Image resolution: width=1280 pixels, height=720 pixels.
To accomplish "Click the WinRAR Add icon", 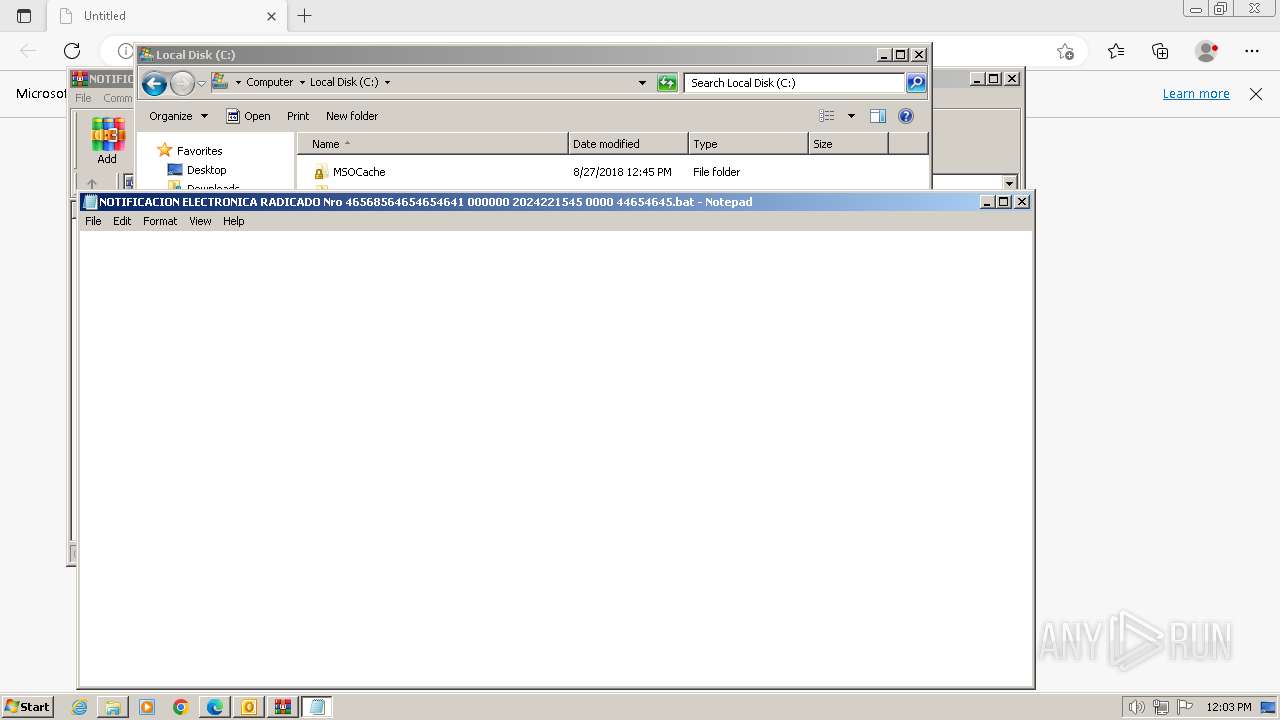I will (107, 141).
